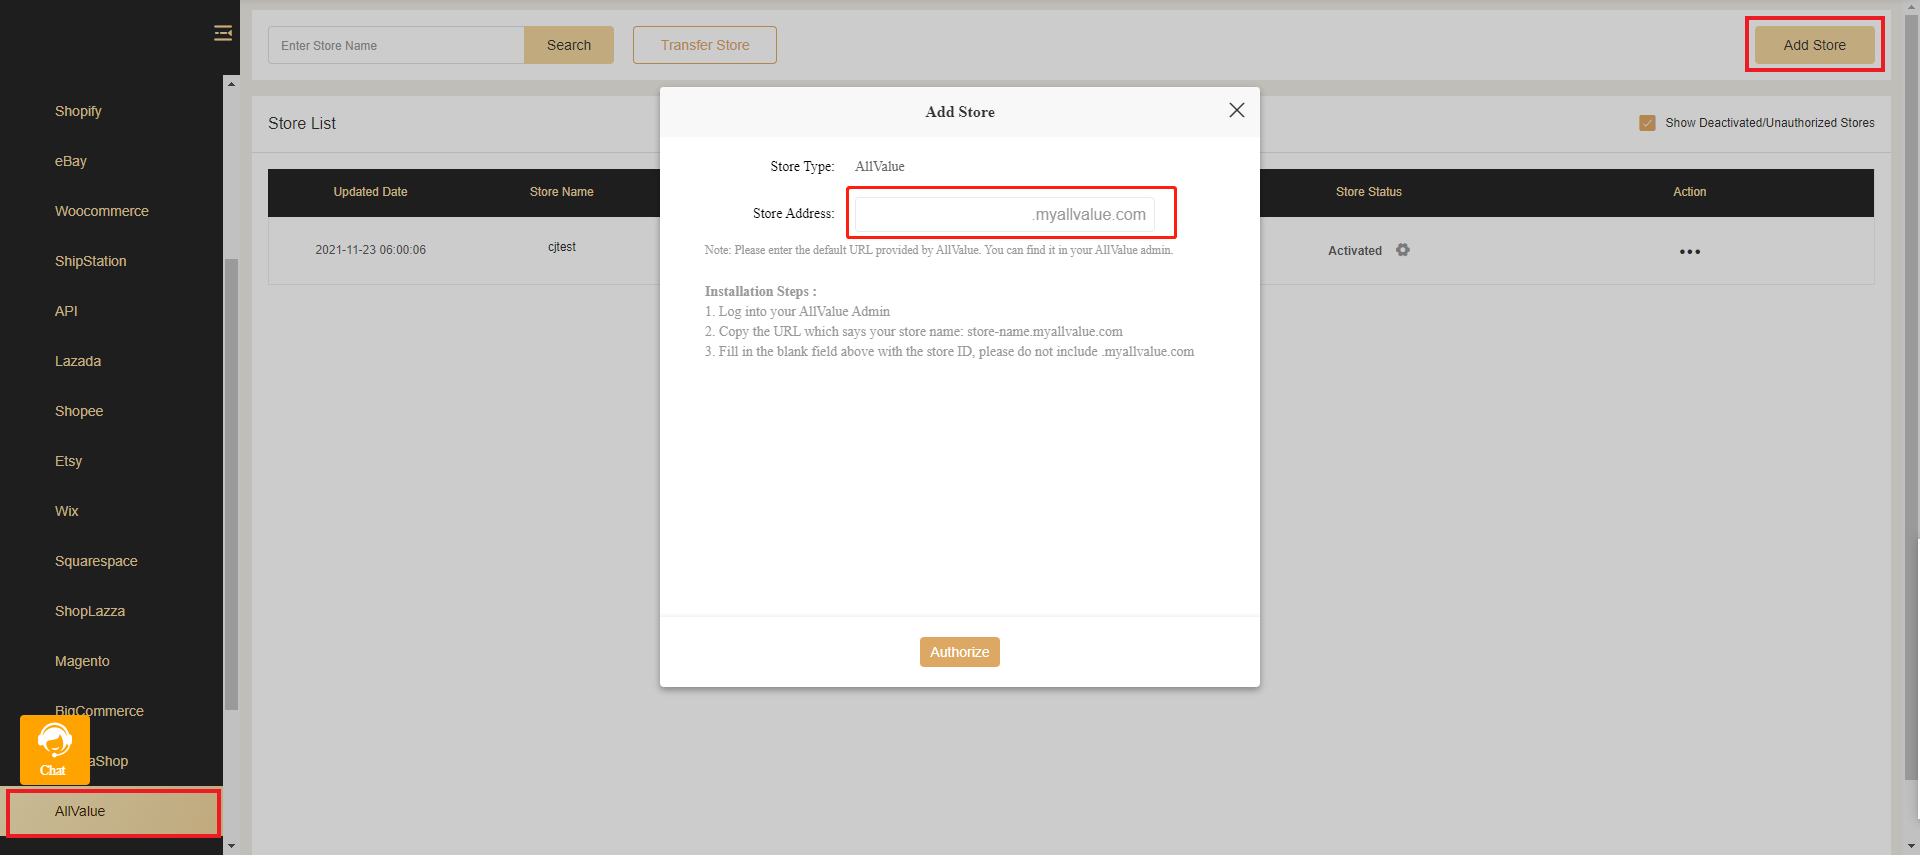Close the Add Store dialog

(x=1236, y=111)
